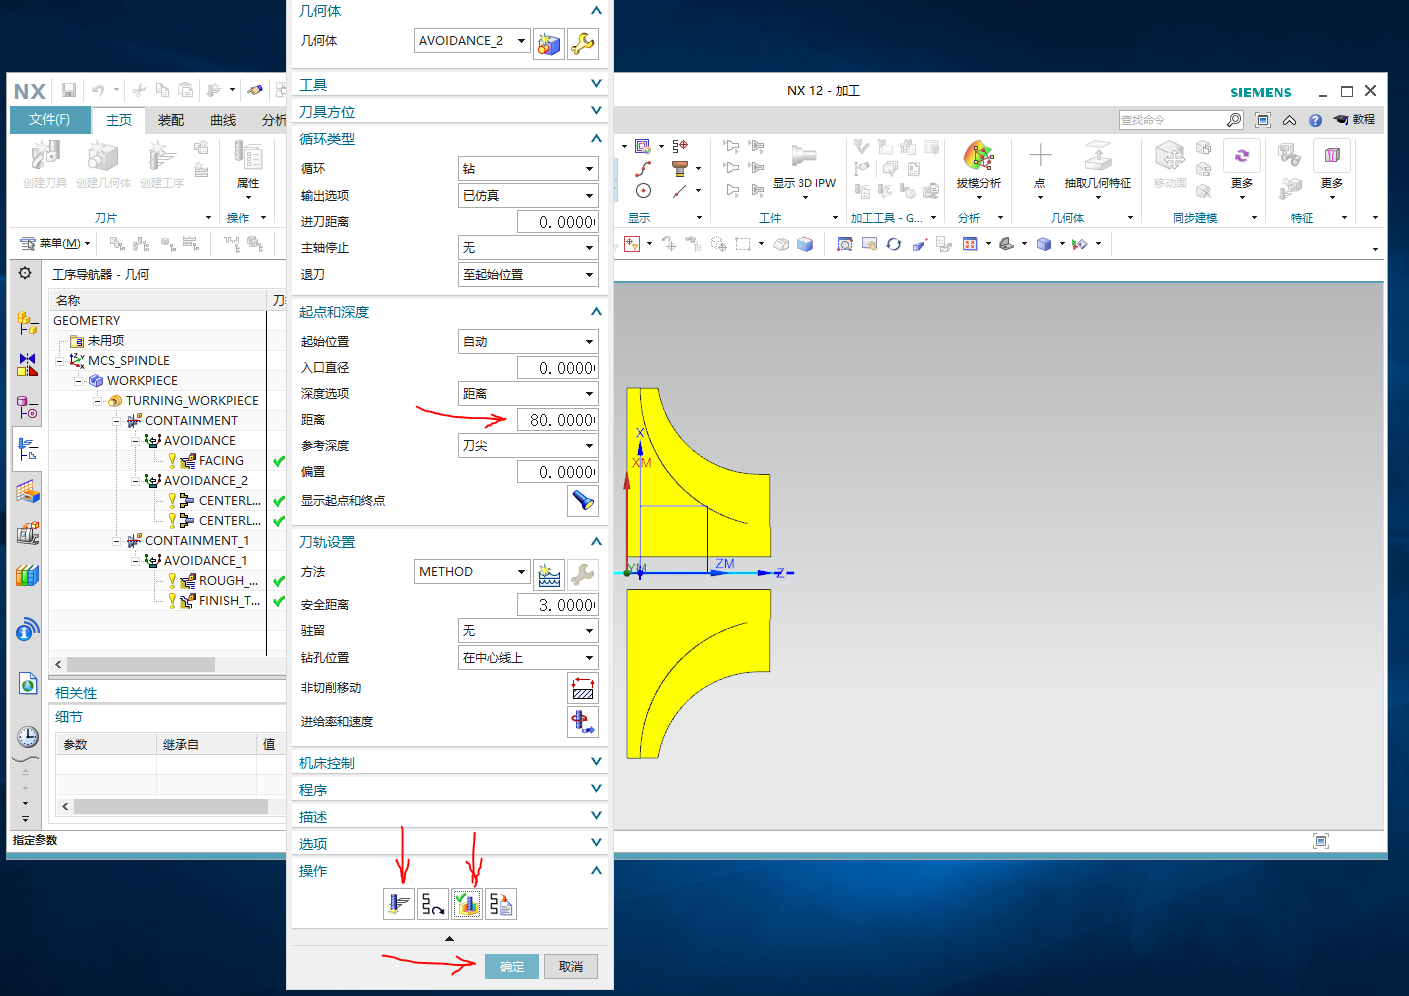
Task: Open the Constraint Navigator sidebar tab
Action: (27, 364)
